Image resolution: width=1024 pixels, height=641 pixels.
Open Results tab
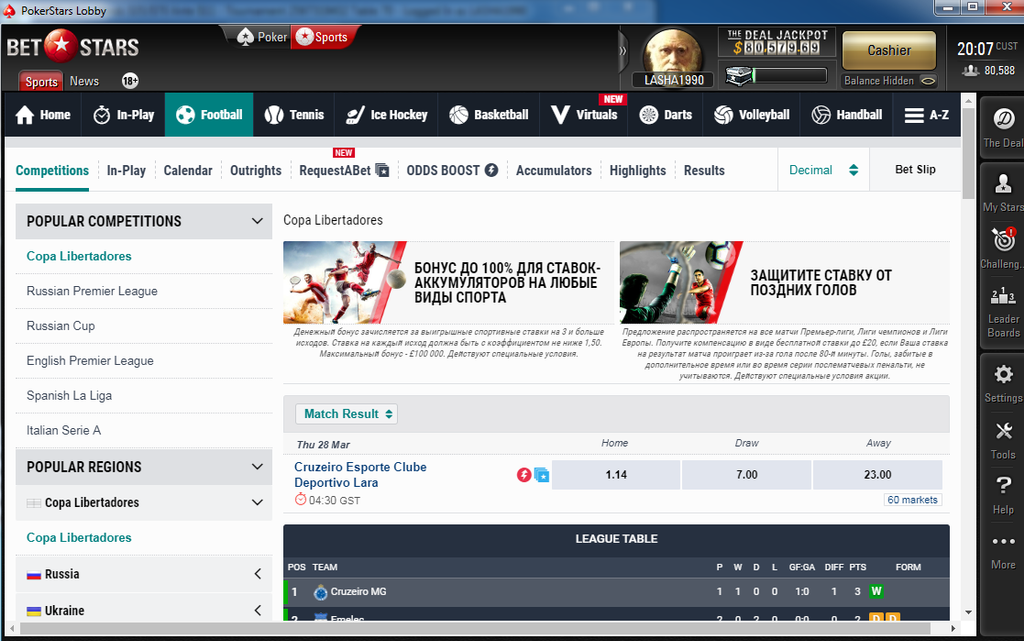point(704,170)
